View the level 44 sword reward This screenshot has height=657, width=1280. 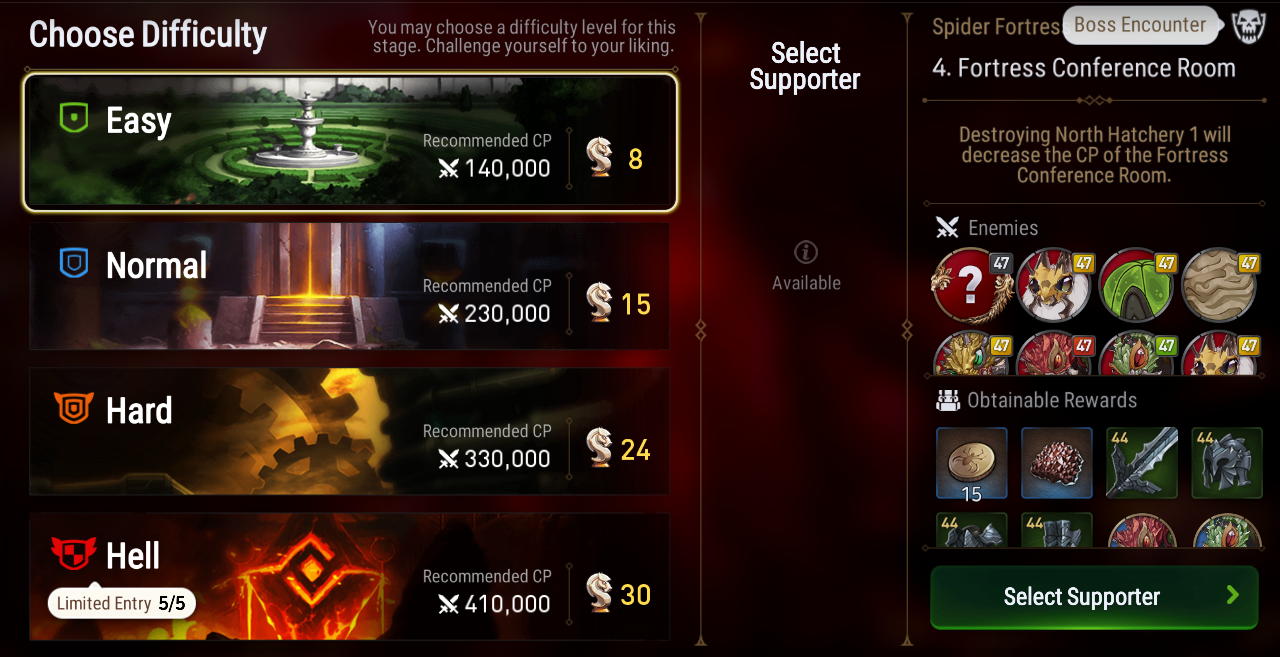1142,463
